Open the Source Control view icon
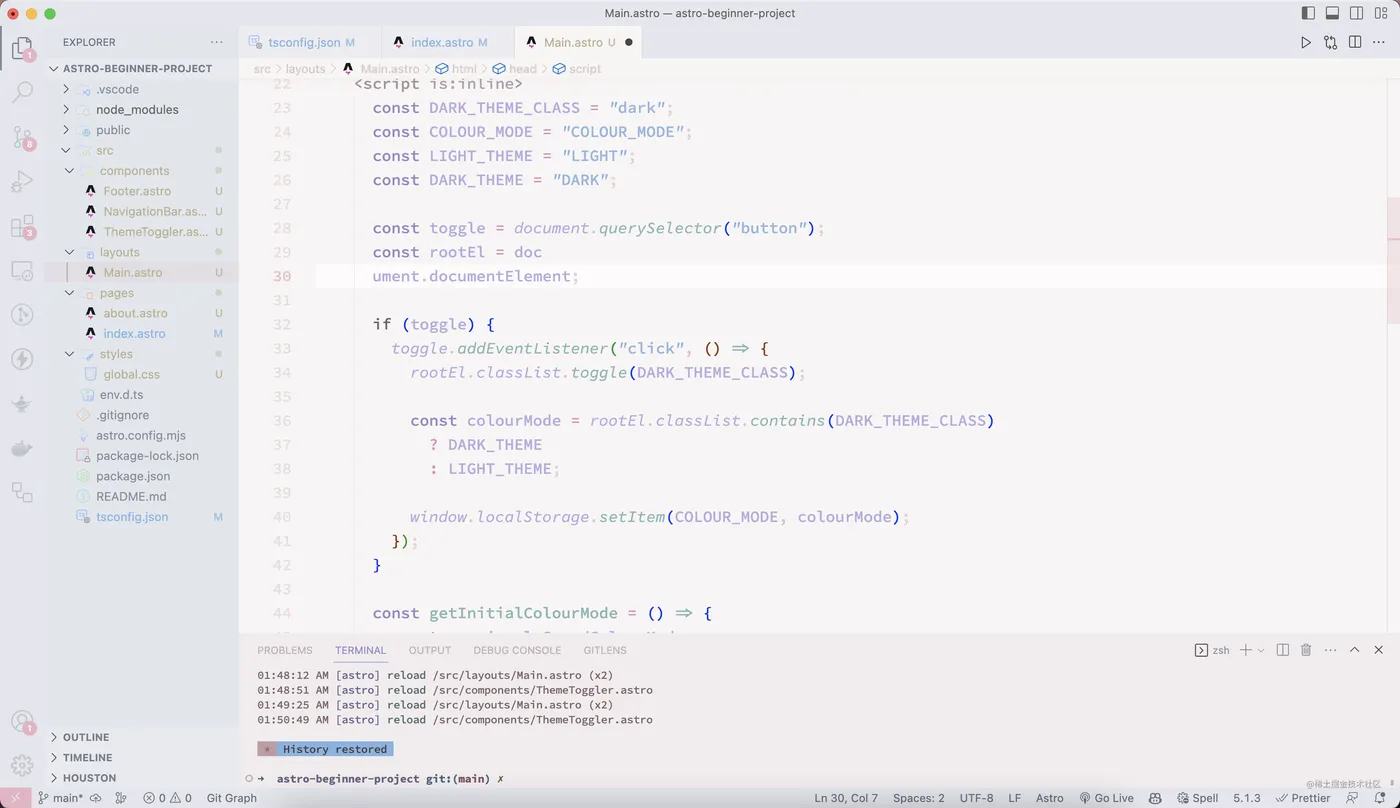The height and width of the screenshot is (808, 1400). 21,137
